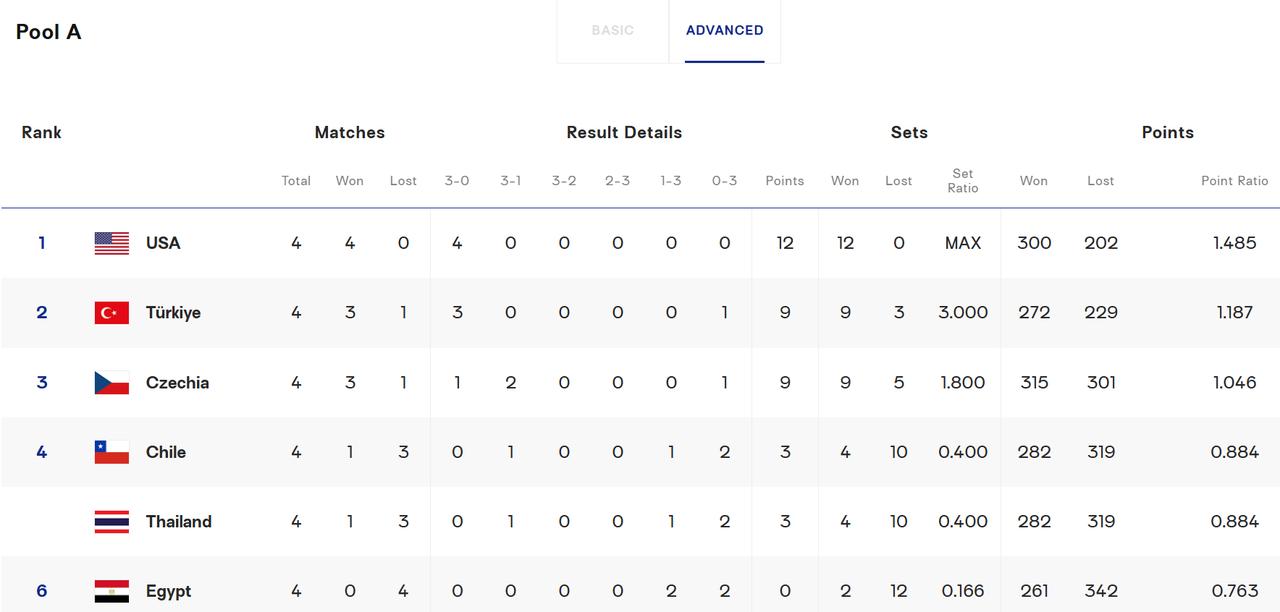Switch to the BASIC tab
Viewport: 1280px width, 612px height.
[613, 30]
